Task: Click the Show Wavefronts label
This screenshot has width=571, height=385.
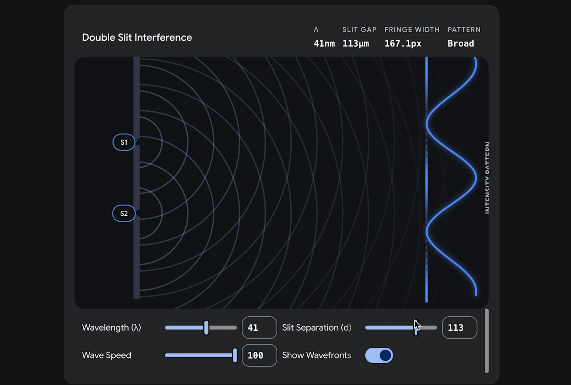Action: point(317,355)
